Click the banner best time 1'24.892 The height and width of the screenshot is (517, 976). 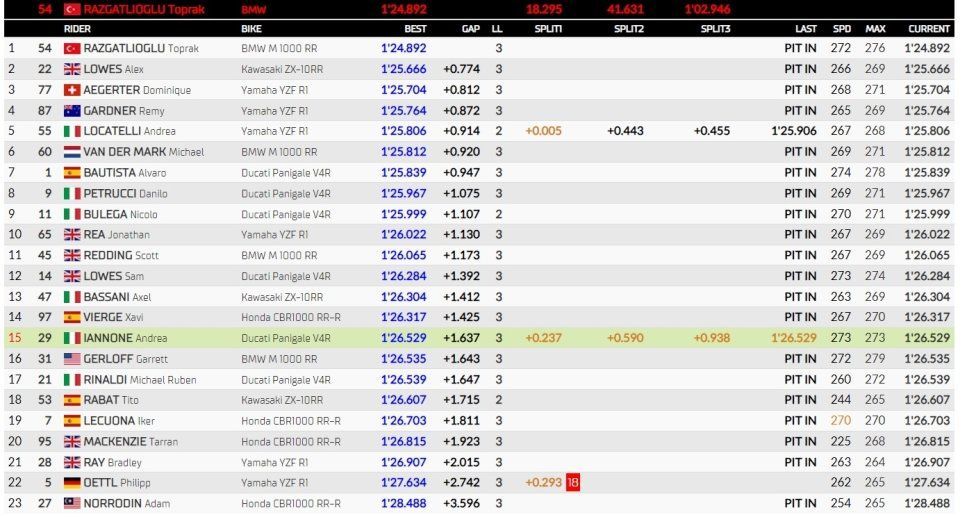point(403,9)
